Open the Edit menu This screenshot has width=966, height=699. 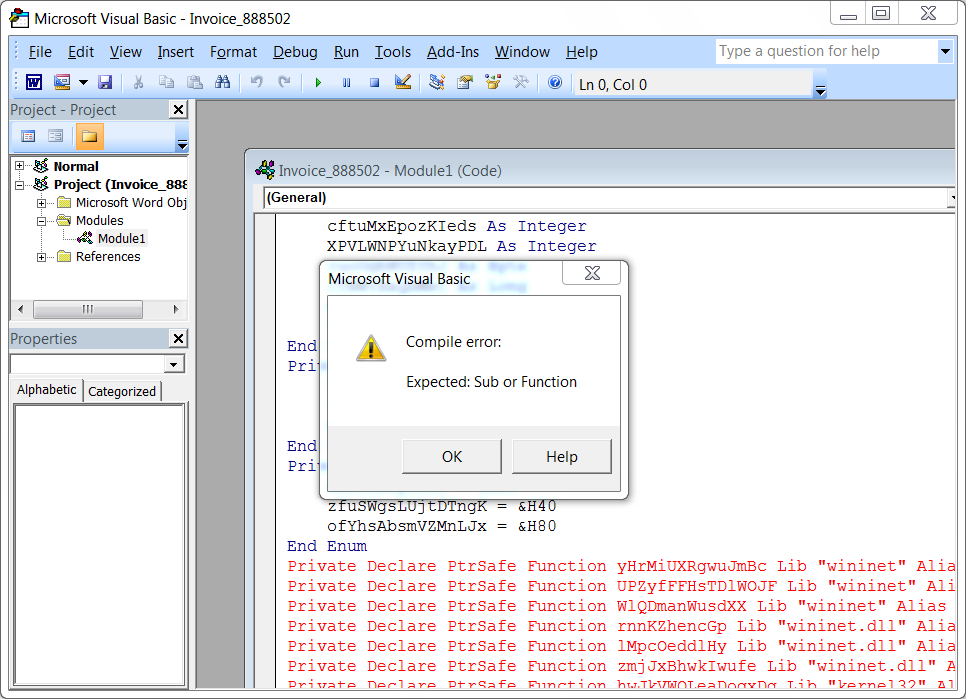[x=81, y=52]
